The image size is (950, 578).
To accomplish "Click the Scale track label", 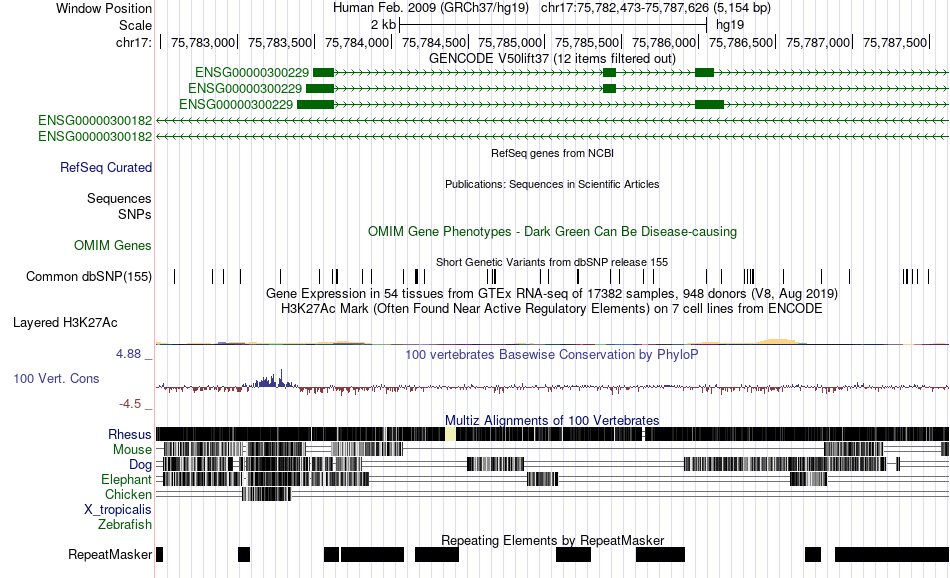I will pos(135,25).
